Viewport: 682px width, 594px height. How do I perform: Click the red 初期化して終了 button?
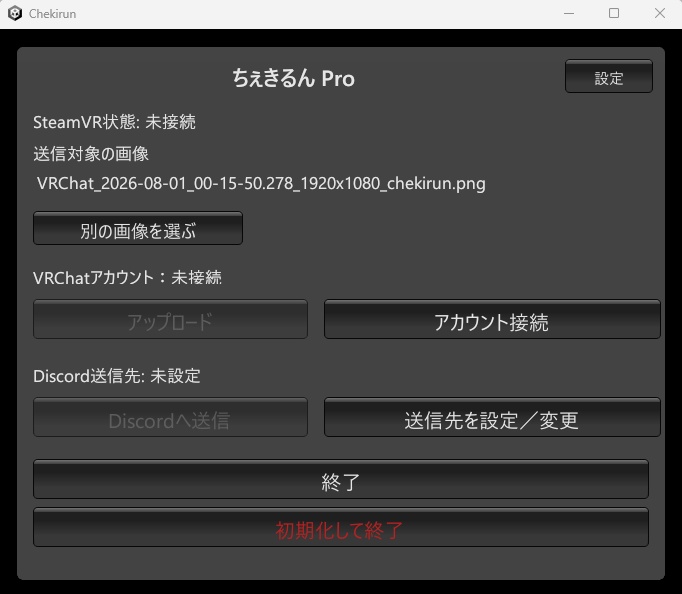tap(341, 527)
